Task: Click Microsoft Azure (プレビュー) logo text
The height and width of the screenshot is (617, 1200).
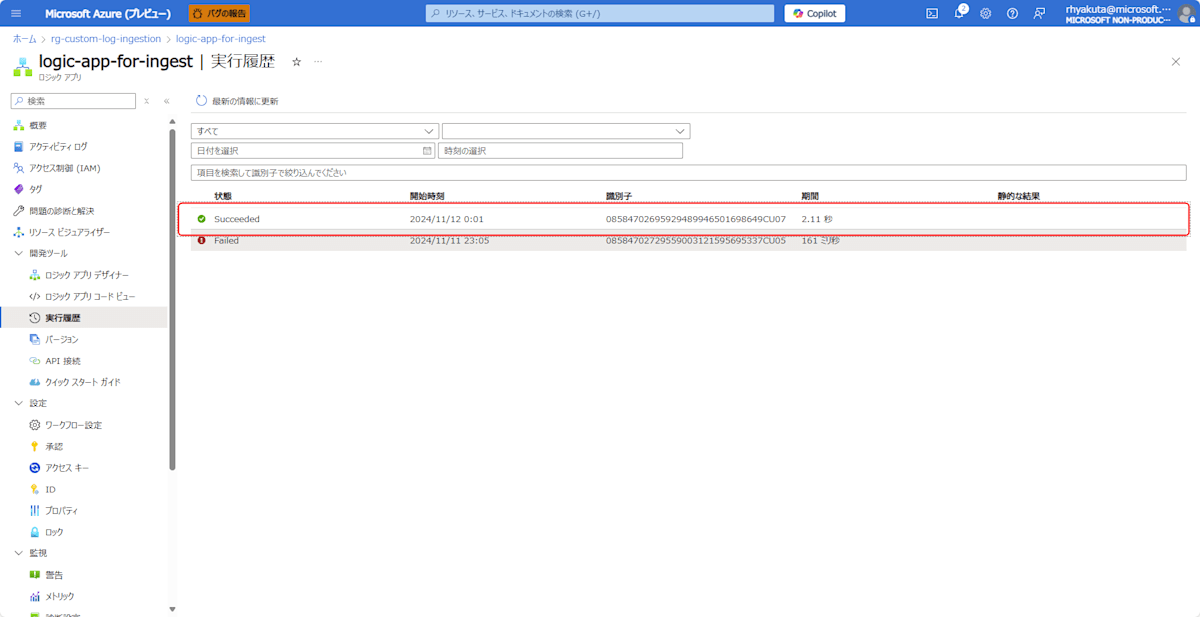Action: (107, 13)
